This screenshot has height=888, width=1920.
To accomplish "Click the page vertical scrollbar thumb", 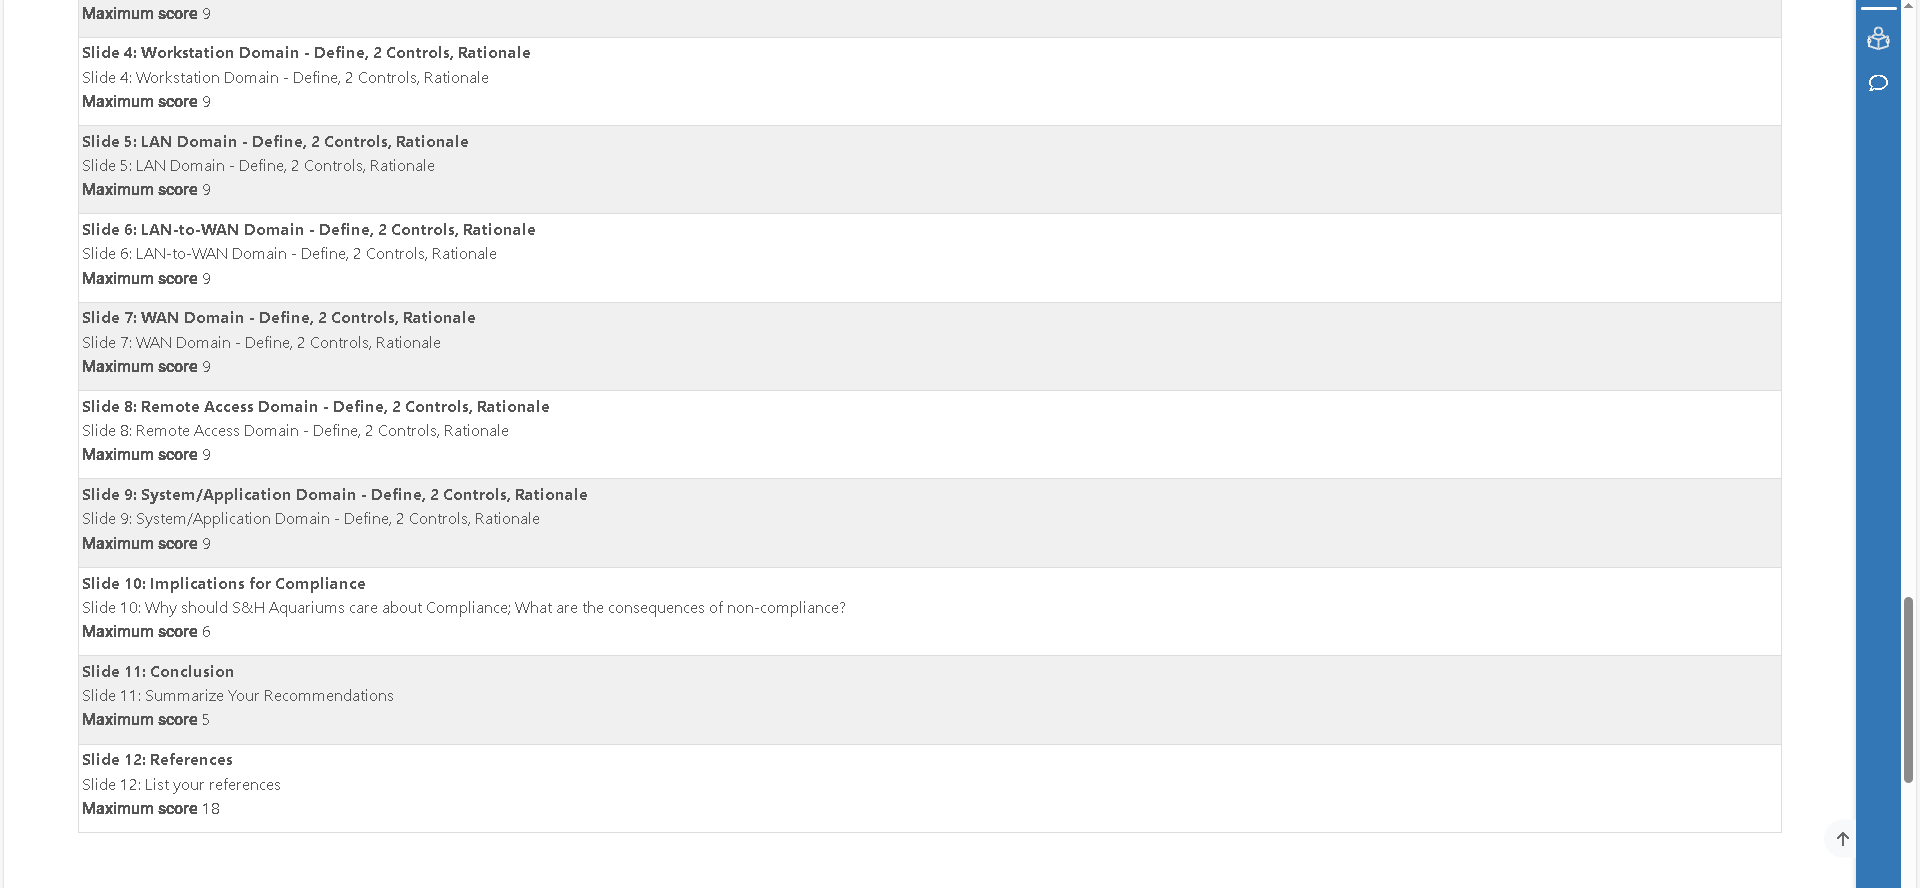I will point(1909,690).
